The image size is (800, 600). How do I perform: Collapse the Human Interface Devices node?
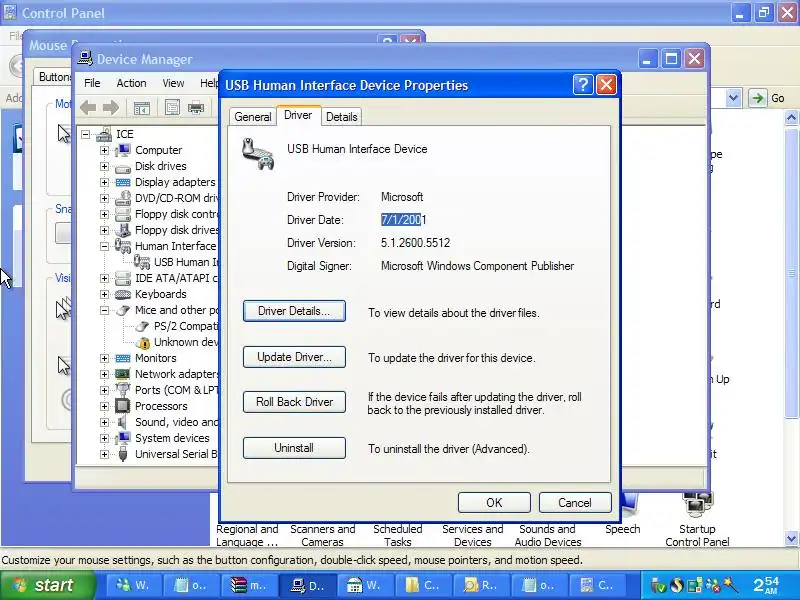tap(105, 246)
